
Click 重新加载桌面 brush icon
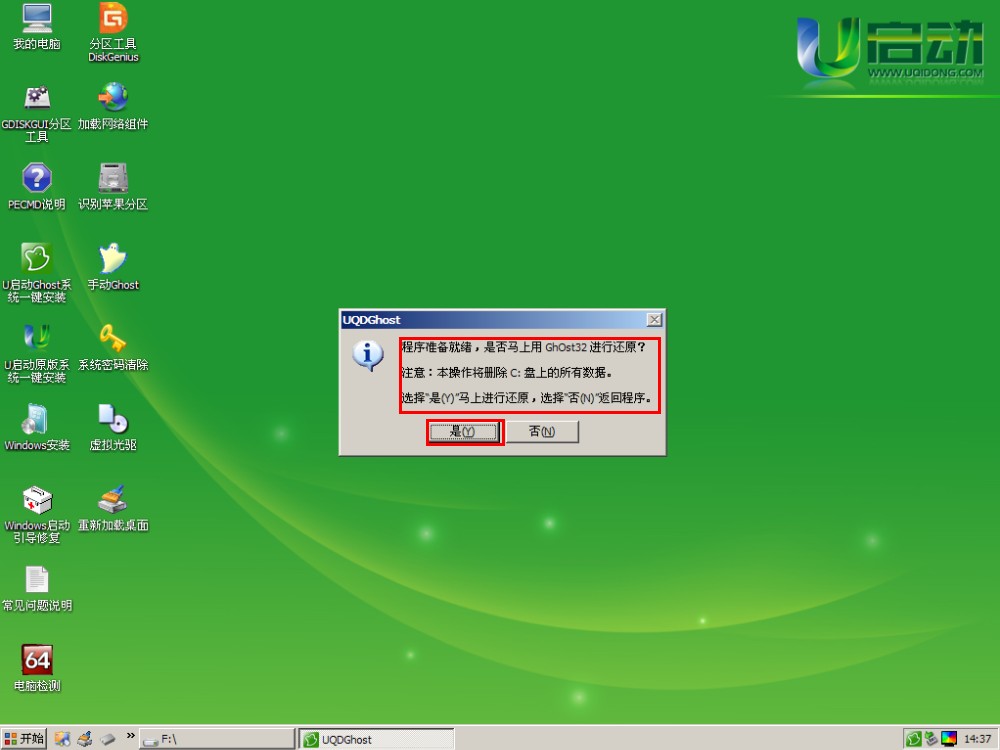click(113, 508)
